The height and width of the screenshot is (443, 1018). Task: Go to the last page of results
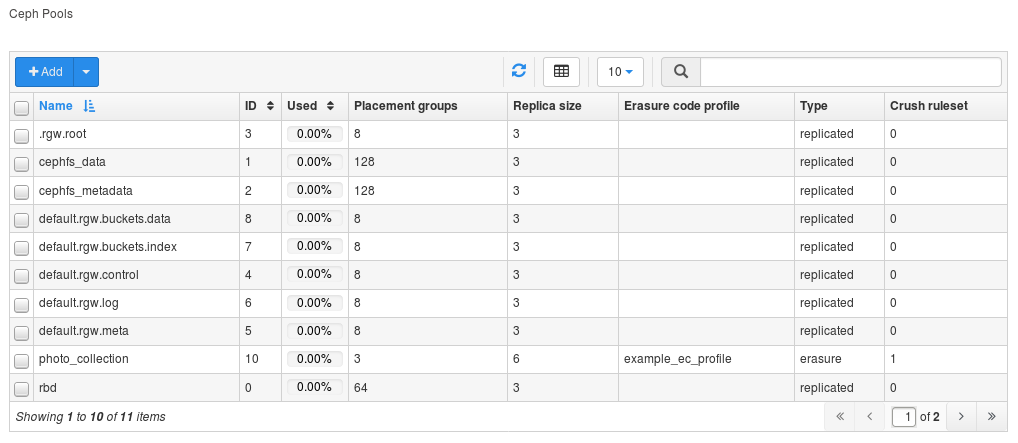pos(991,416)
